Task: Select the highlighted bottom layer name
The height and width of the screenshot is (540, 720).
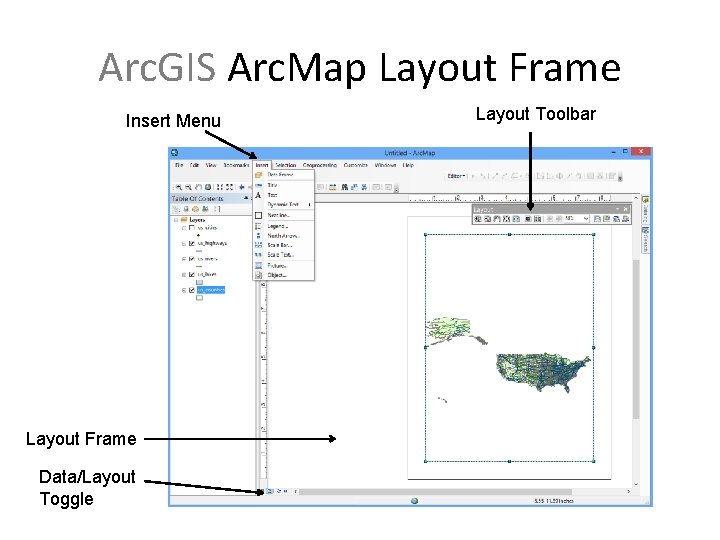Action: tap(211, 290)
